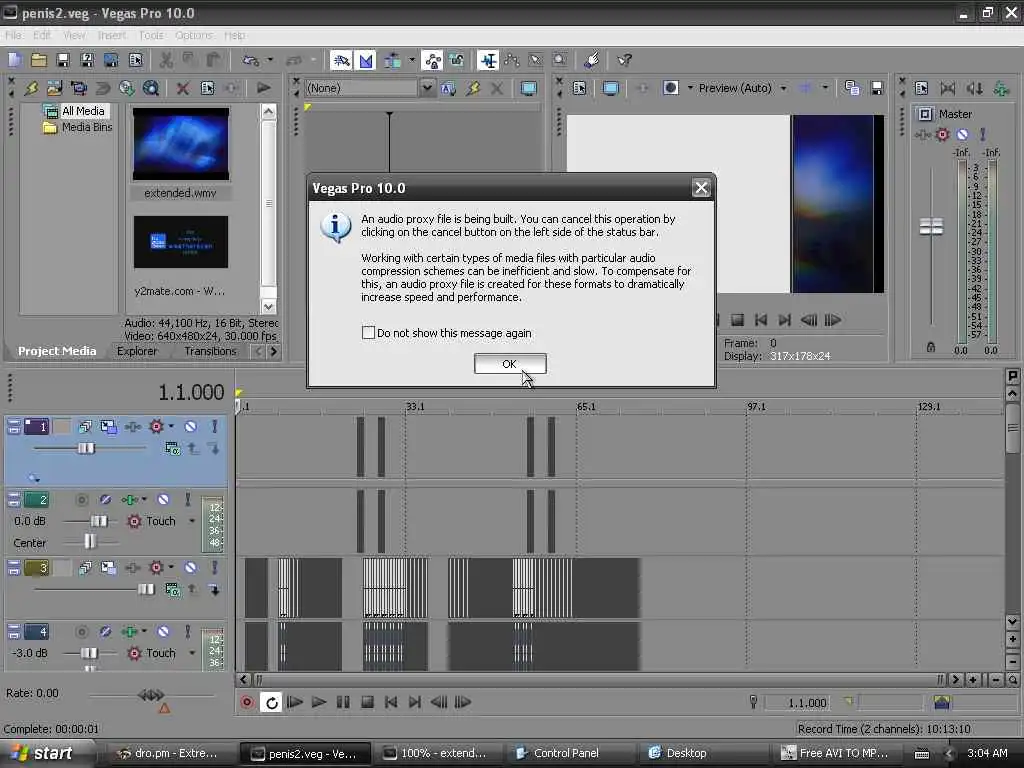Click the Import Media icon in Project Media
Screen dimensions: 1024x768
click(x=54, y=88)
